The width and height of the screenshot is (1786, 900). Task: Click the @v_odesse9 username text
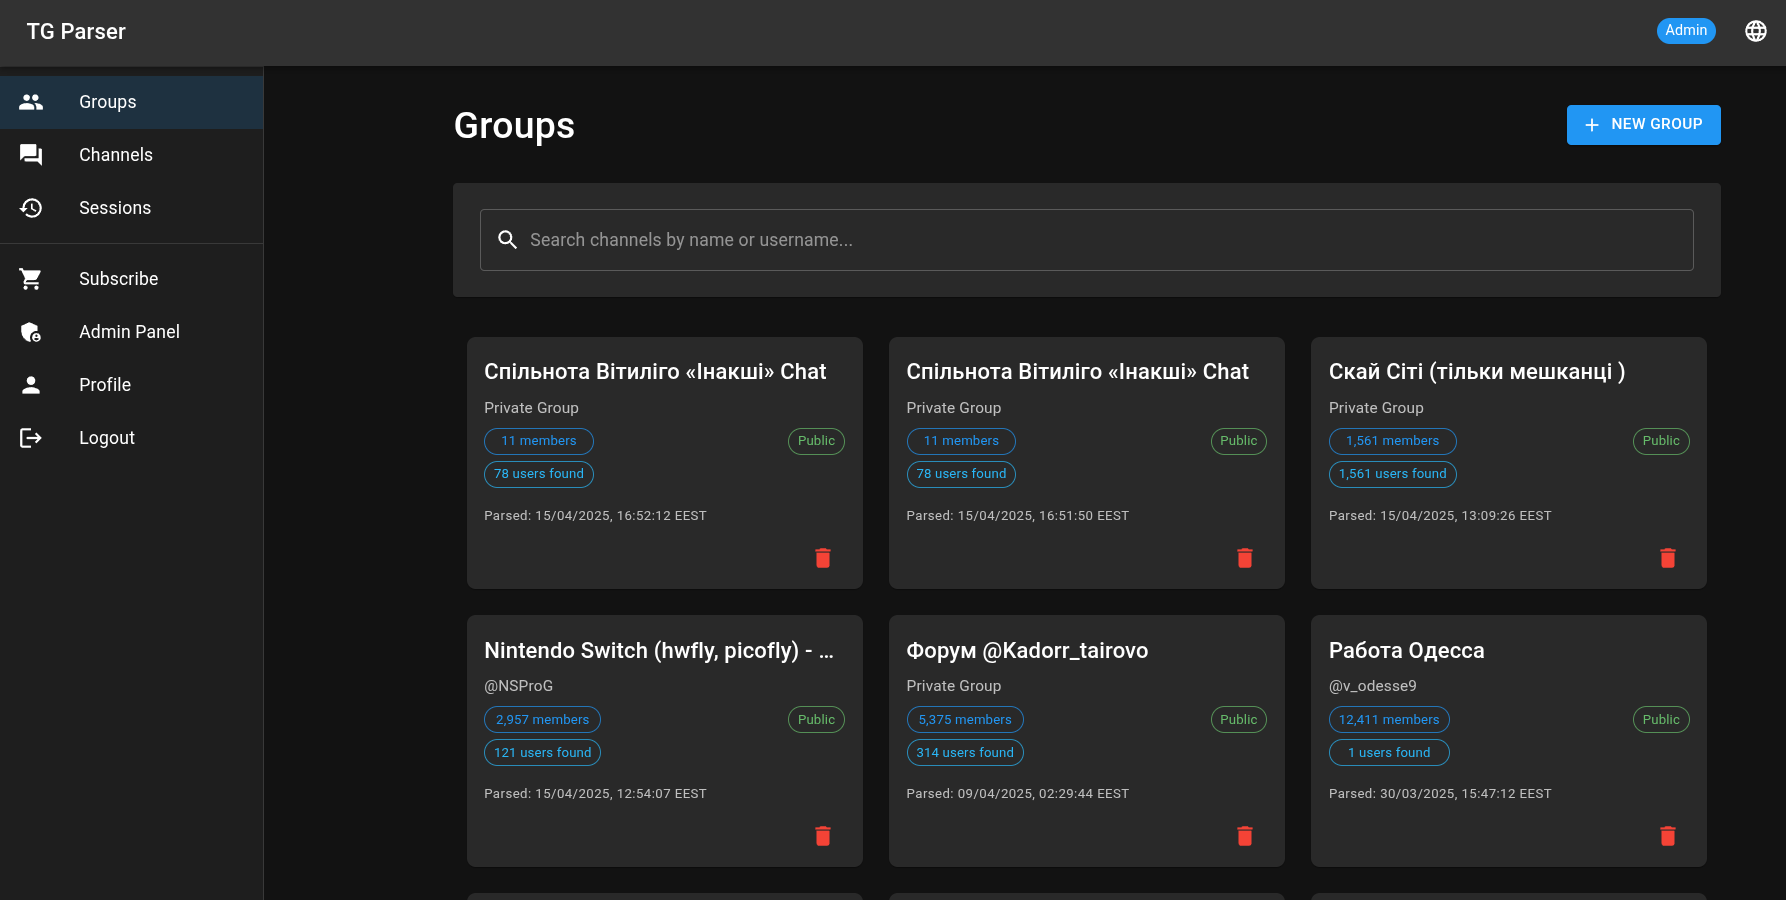pyautogui.click(x=1372, y=686)
